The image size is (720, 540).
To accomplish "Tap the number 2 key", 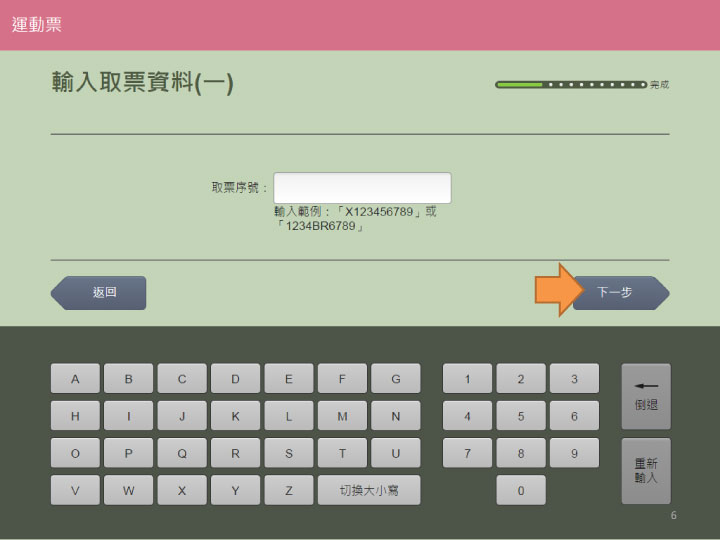I will pos(521,378).
